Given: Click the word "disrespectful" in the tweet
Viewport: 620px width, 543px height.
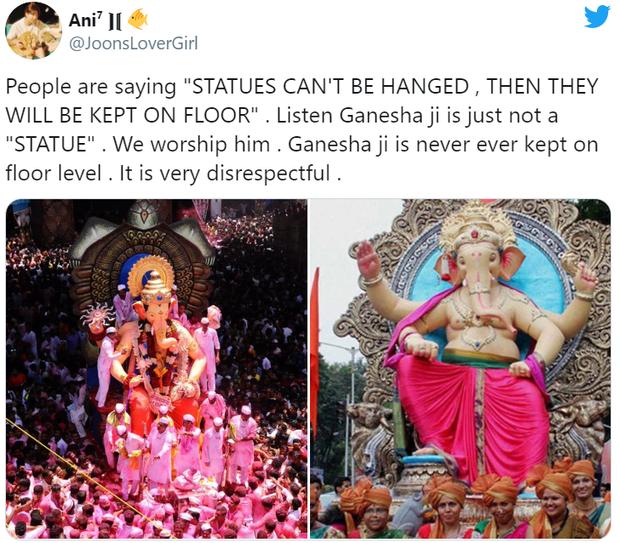Looking at the screenshot, I should coord(268,173).
